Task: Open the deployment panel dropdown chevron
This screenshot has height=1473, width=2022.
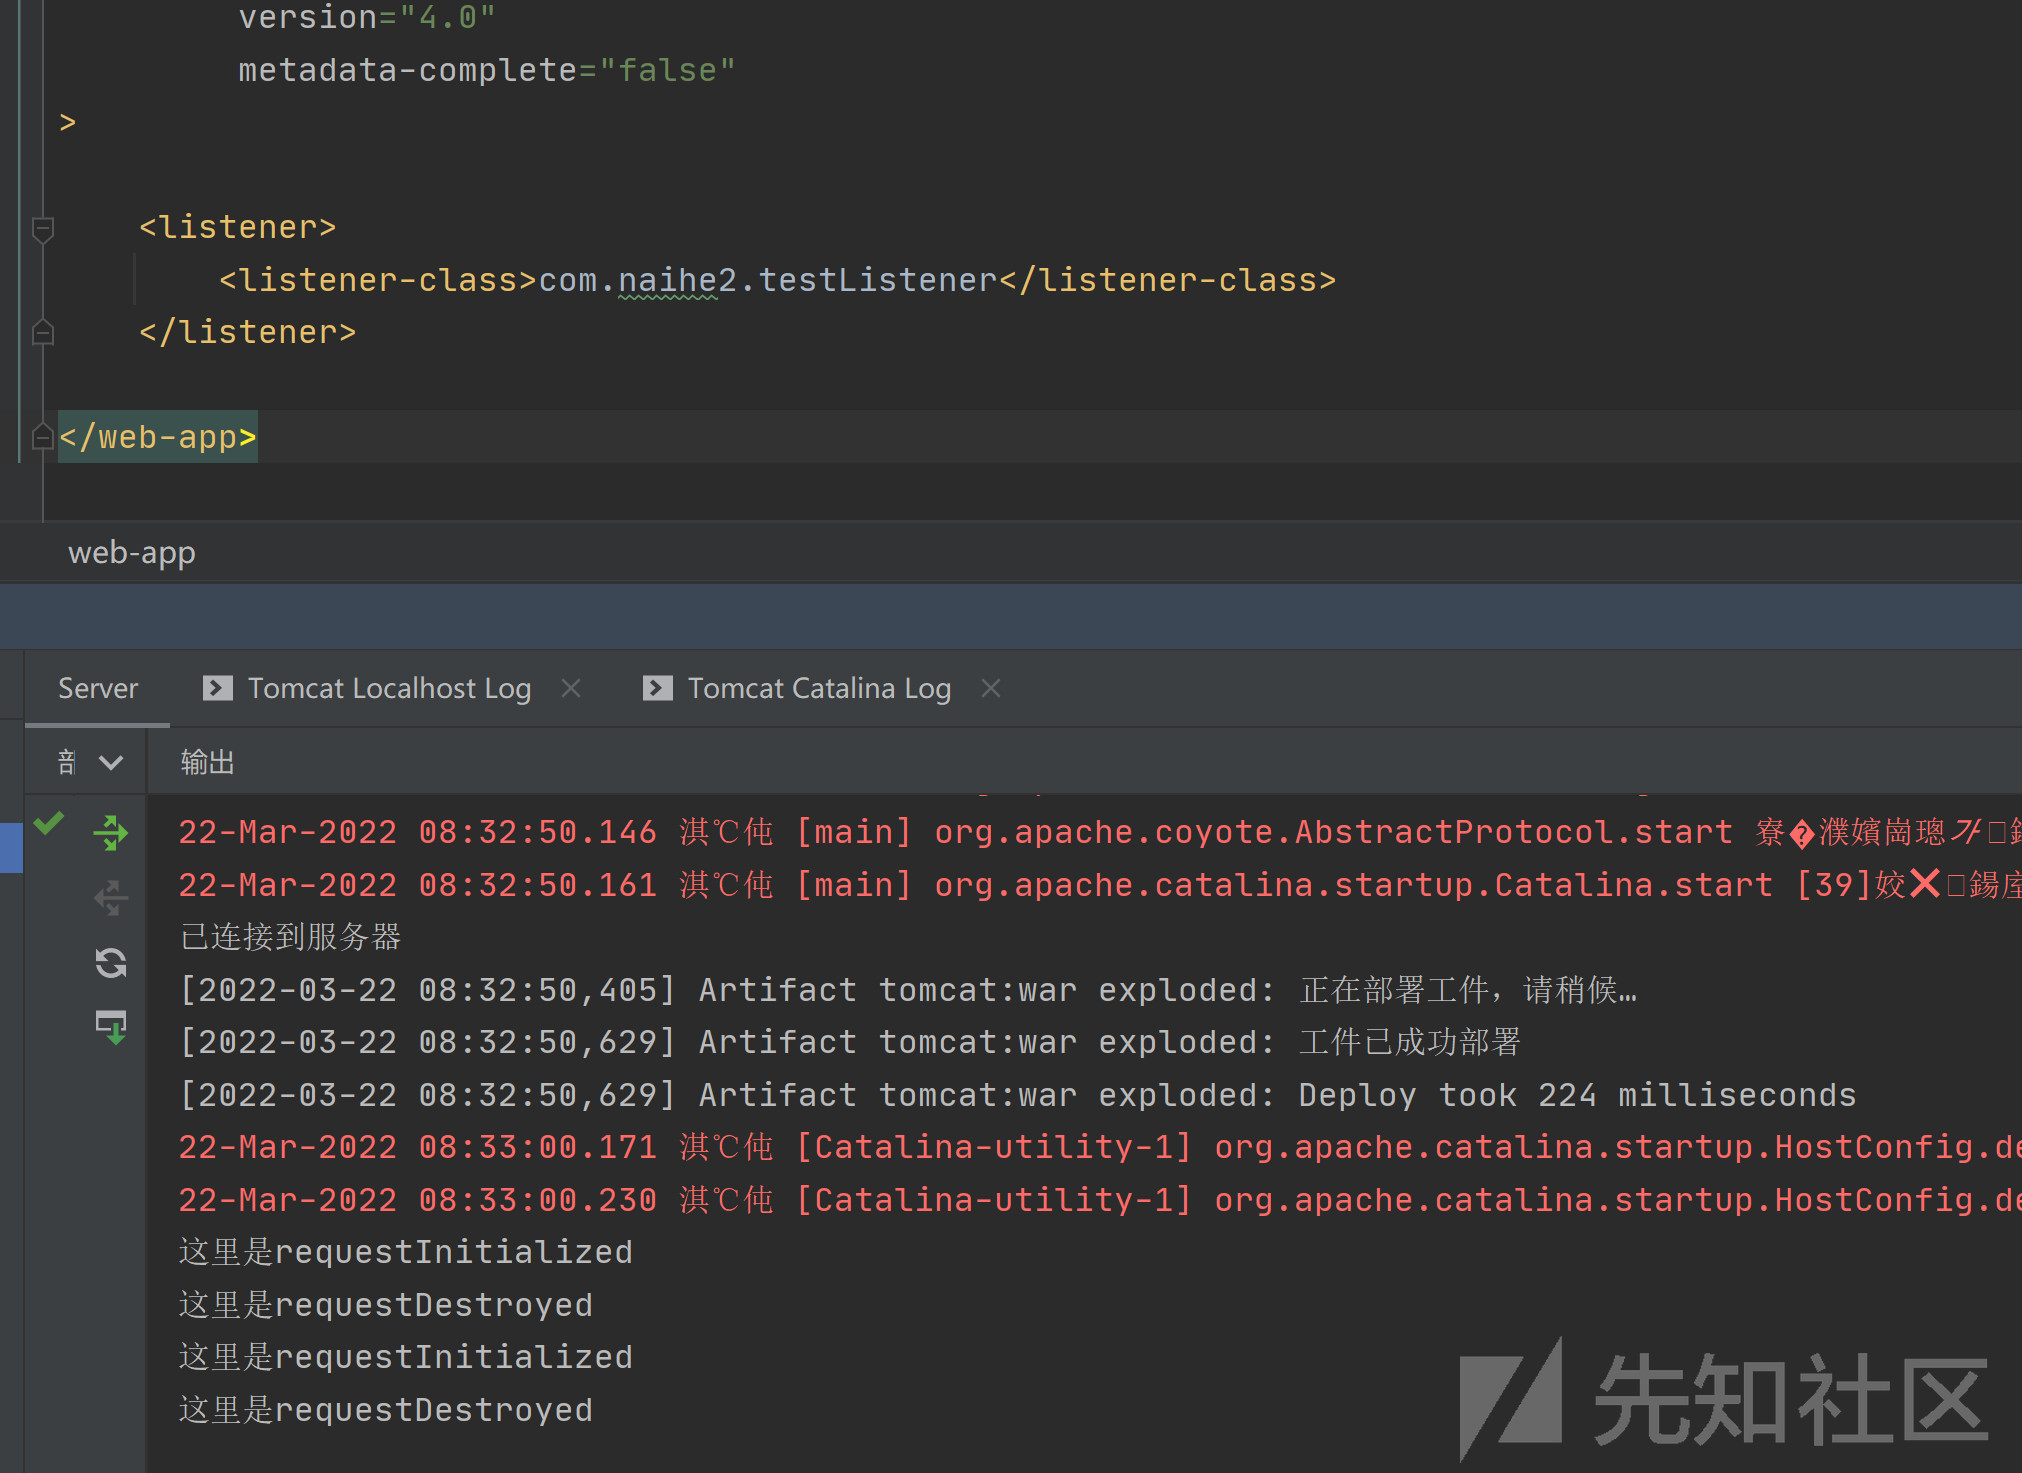Action: coord(111,763)
